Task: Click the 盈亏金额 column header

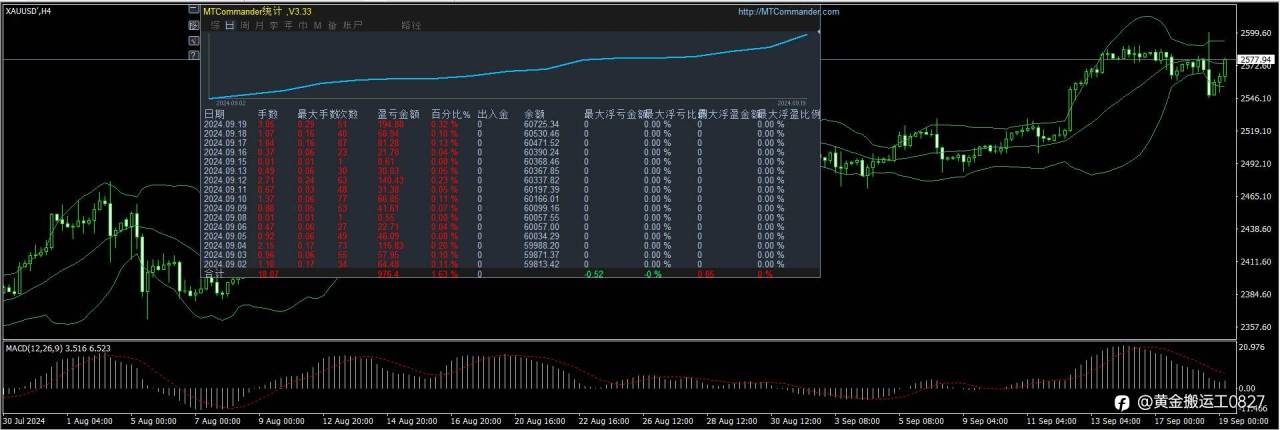Action: click(398, 114)
